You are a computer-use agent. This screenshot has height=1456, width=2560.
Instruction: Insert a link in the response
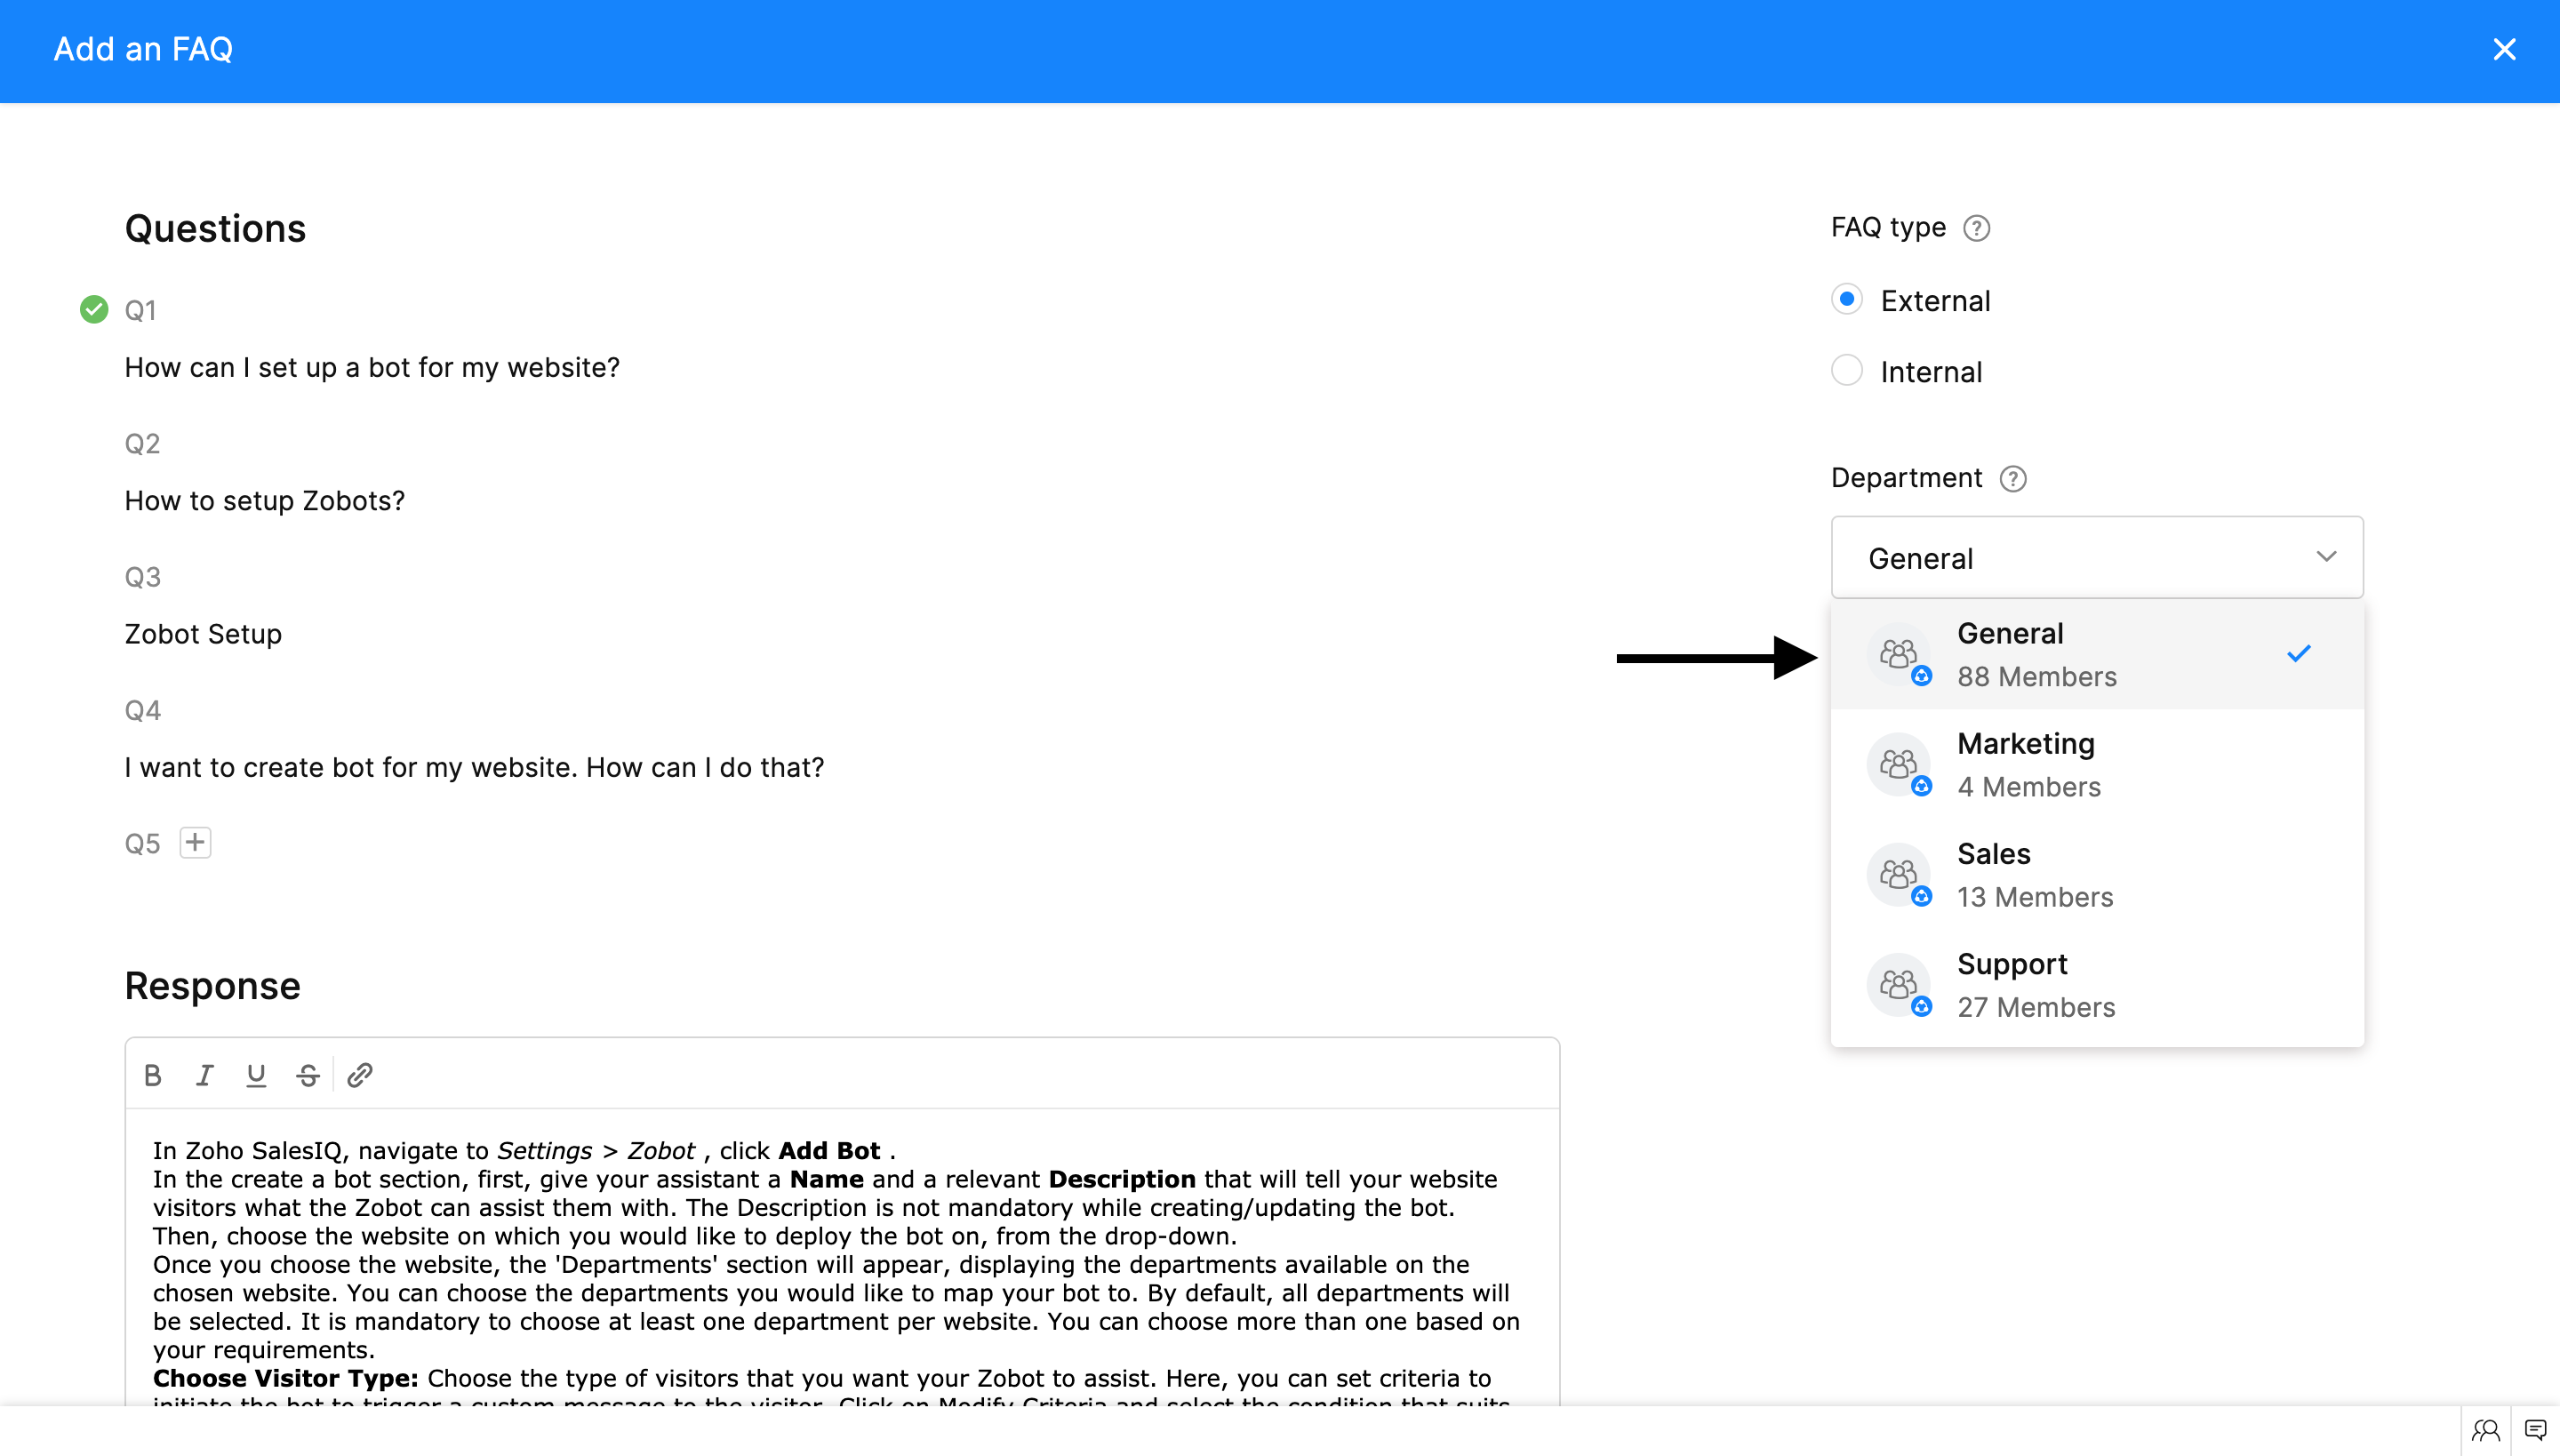tap(360, 1075)
